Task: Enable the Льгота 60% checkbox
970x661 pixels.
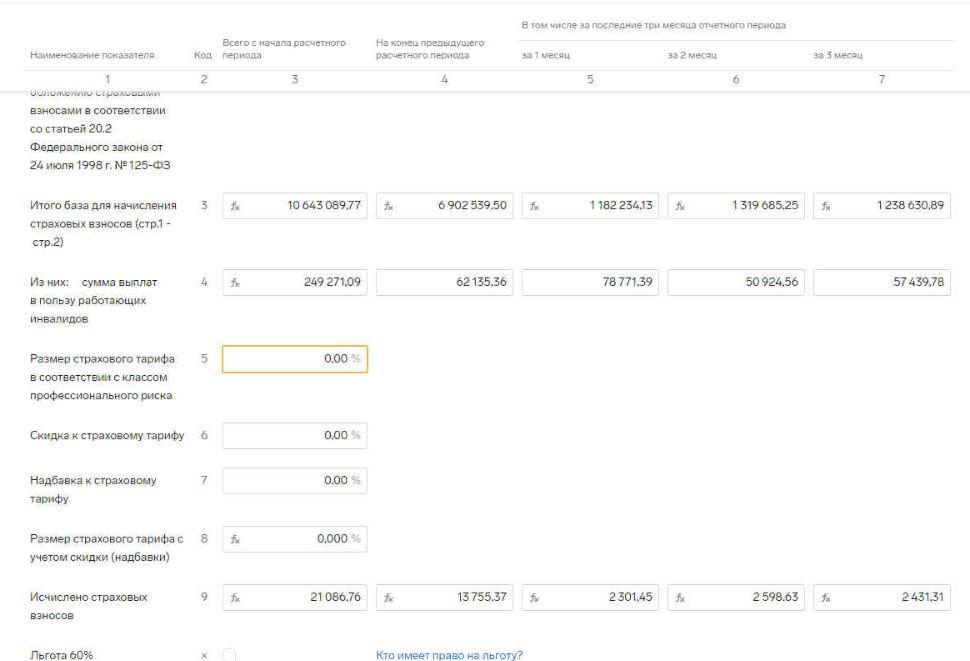Action: pyautogui.click(x=229, y=655)
